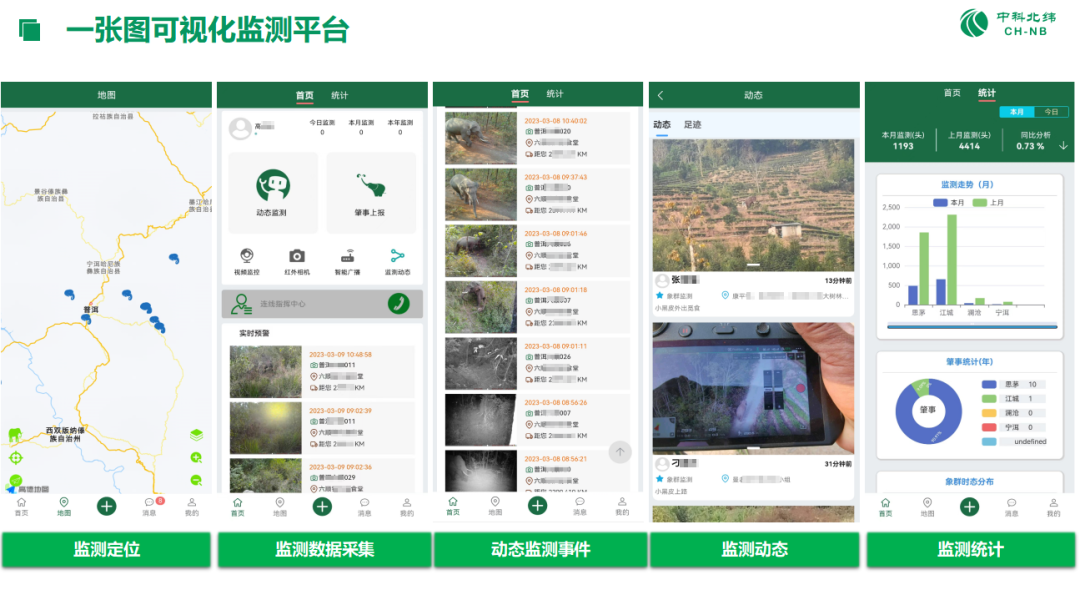Click the green 监测定位 button
This screenshot has height=595, width=1080.
pos(106,549)
